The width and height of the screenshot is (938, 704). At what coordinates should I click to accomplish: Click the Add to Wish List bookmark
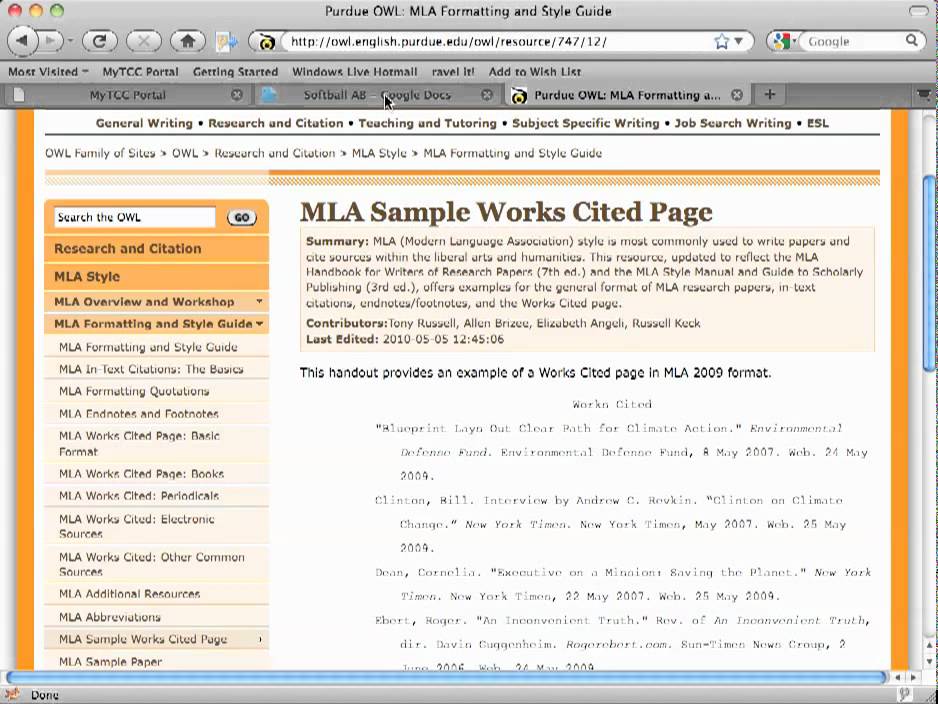(534, 72)
